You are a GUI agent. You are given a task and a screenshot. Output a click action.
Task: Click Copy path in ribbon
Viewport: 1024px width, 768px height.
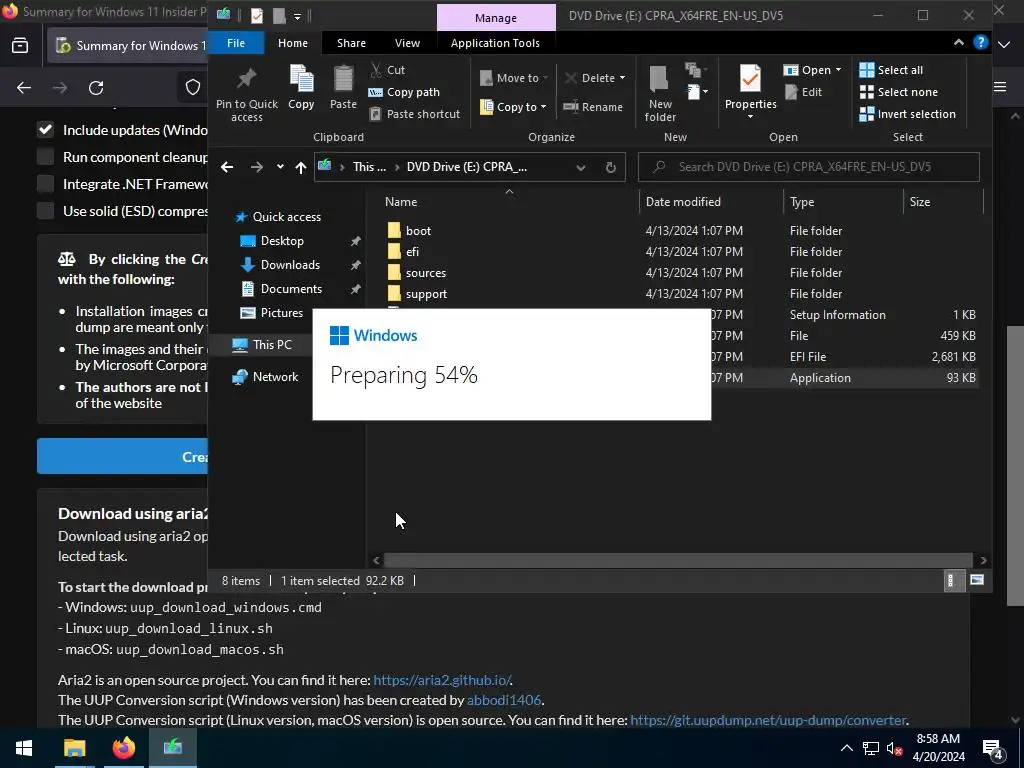click(404, 92)
